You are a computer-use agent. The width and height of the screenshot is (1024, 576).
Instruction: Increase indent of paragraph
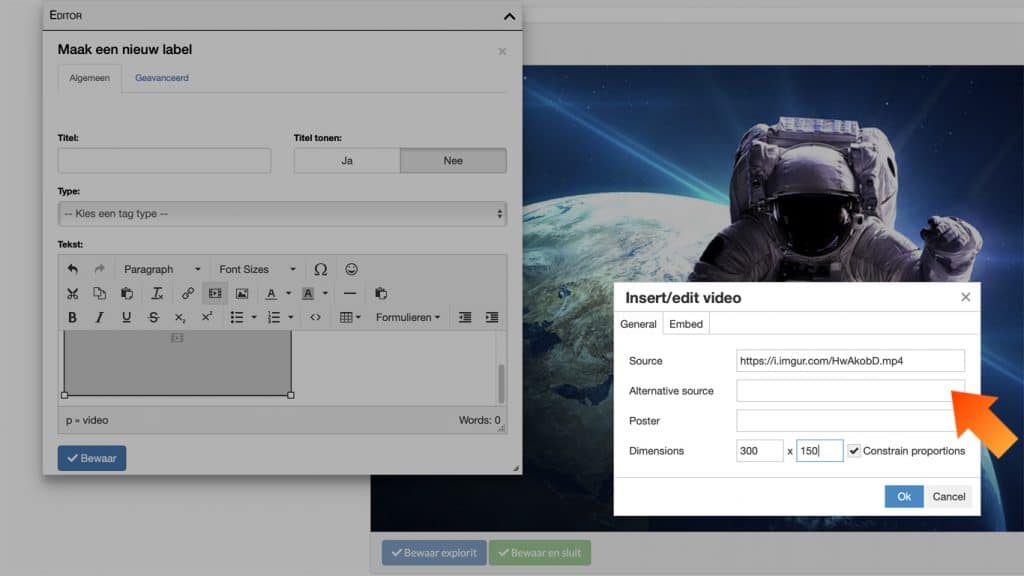(492, 317)
